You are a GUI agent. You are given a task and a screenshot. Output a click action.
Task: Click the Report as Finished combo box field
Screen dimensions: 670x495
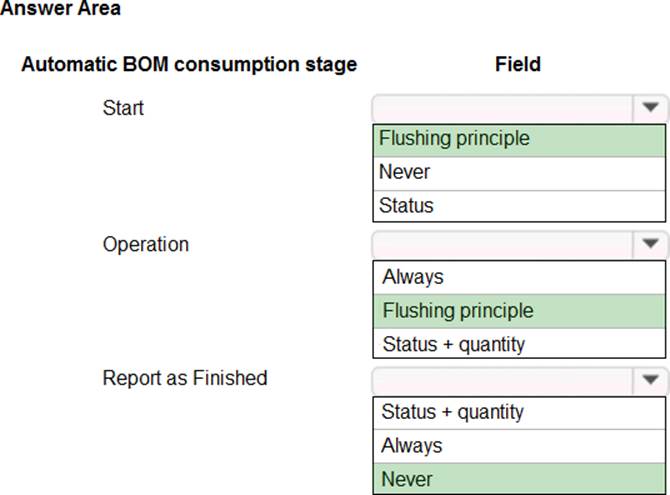click(502, 380)
